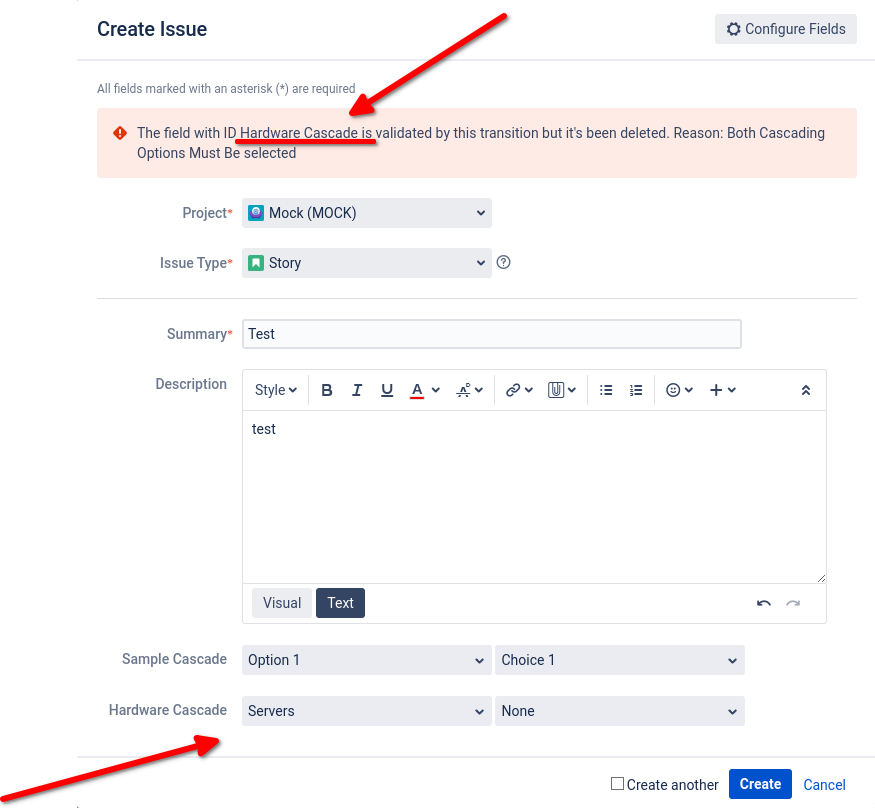Open the attach files and images icon

click(x=556, y=389)
